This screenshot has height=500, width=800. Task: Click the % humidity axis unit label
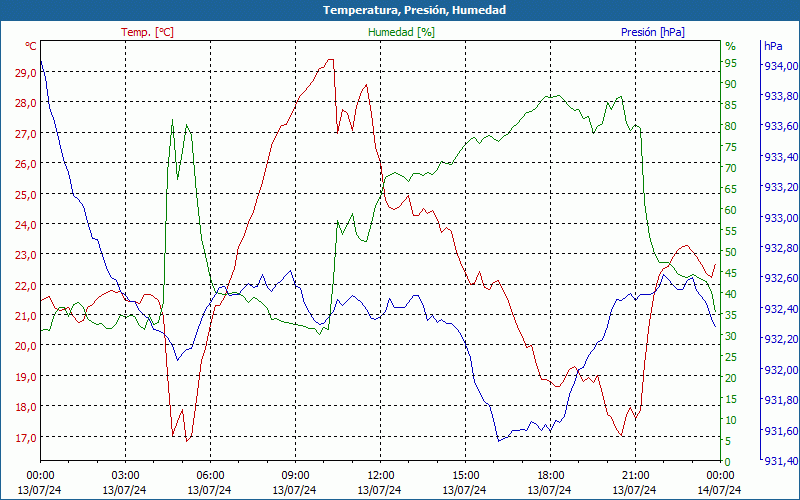[x=731, y=46]
